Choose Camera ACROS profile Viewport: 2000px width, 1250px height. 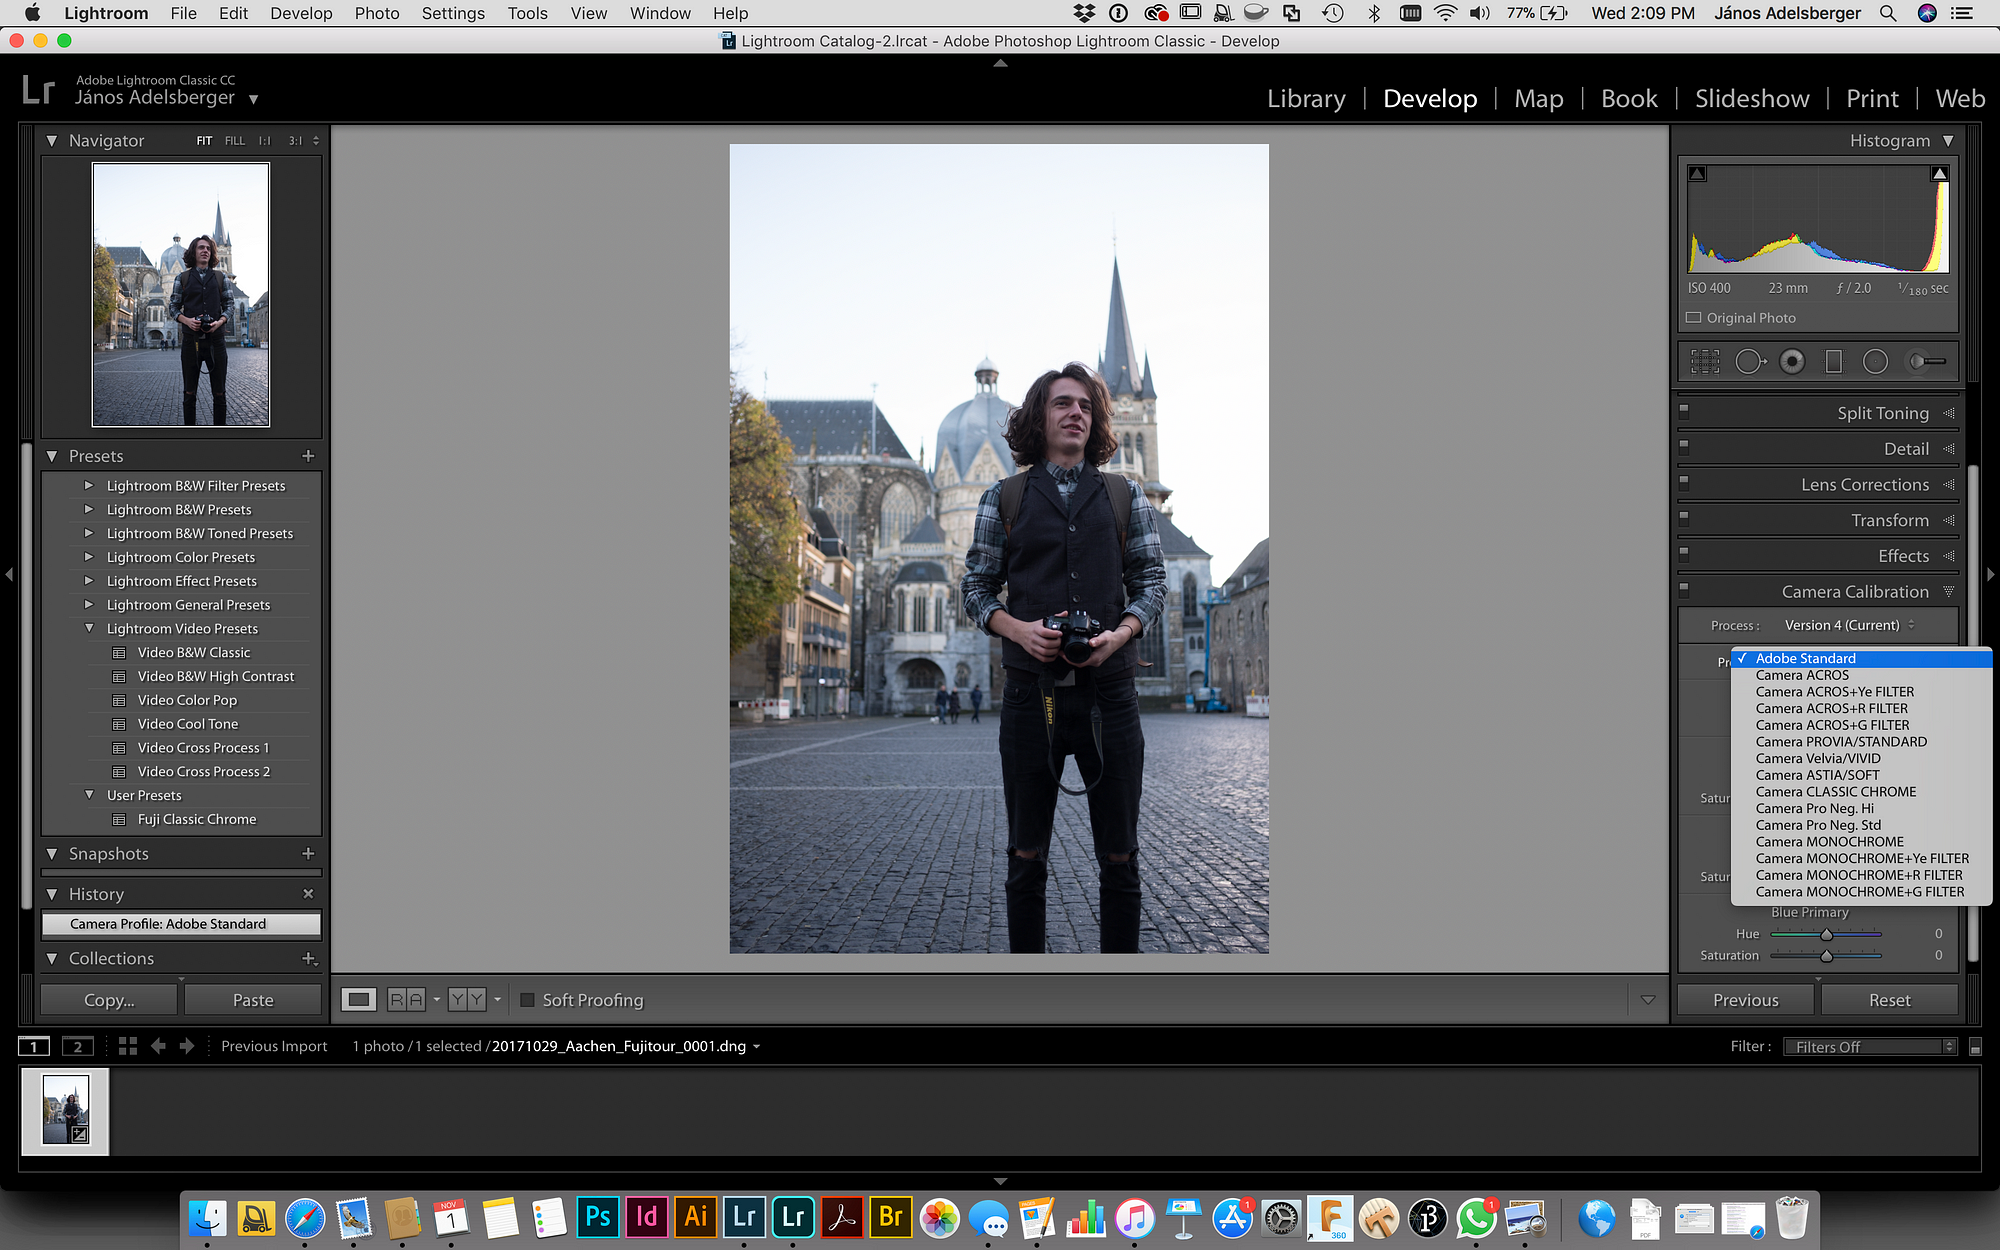point(1802,675)
